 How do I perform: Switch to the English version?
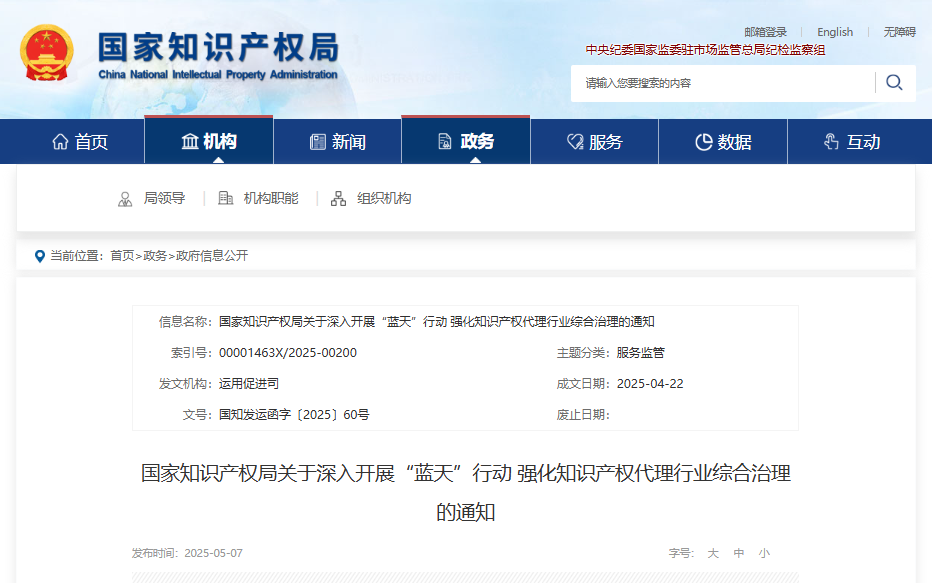pos(835,32)
